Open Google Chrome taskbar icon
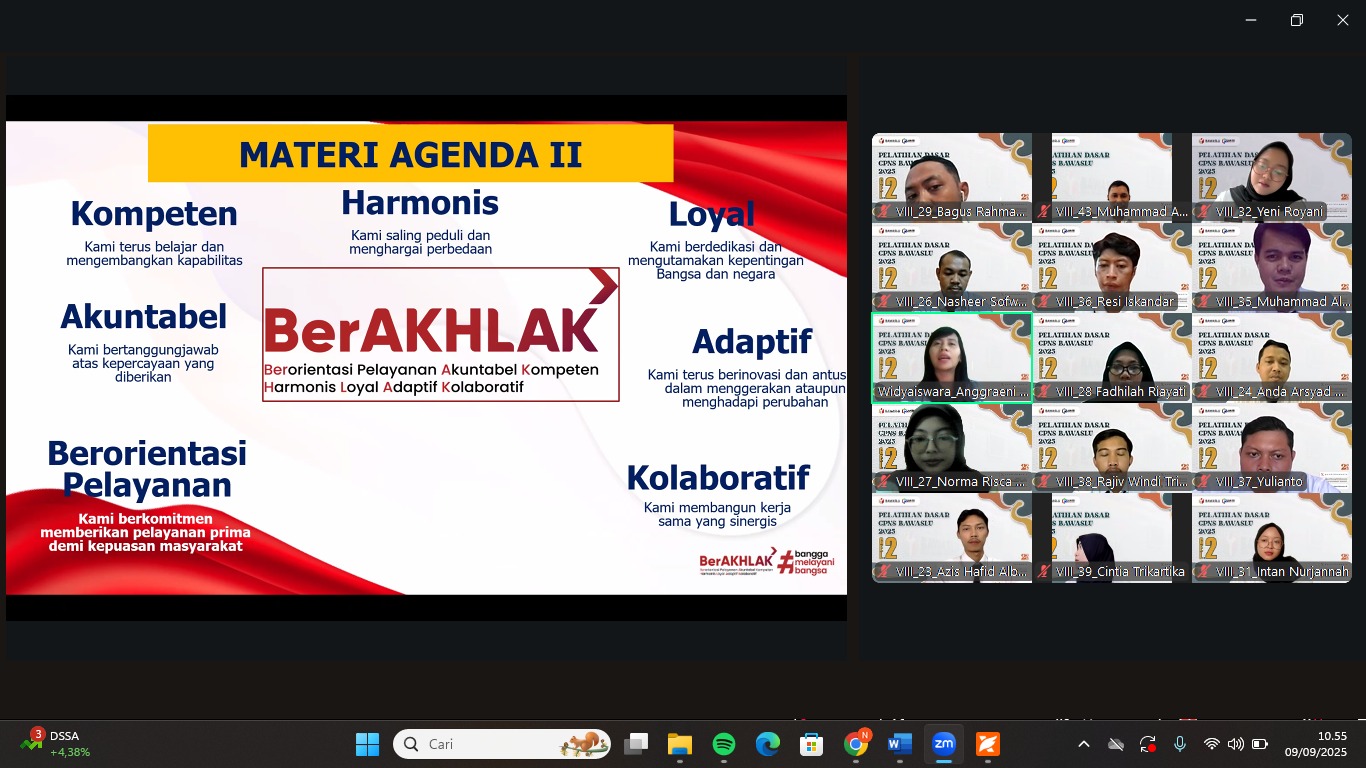 point(855,744)
